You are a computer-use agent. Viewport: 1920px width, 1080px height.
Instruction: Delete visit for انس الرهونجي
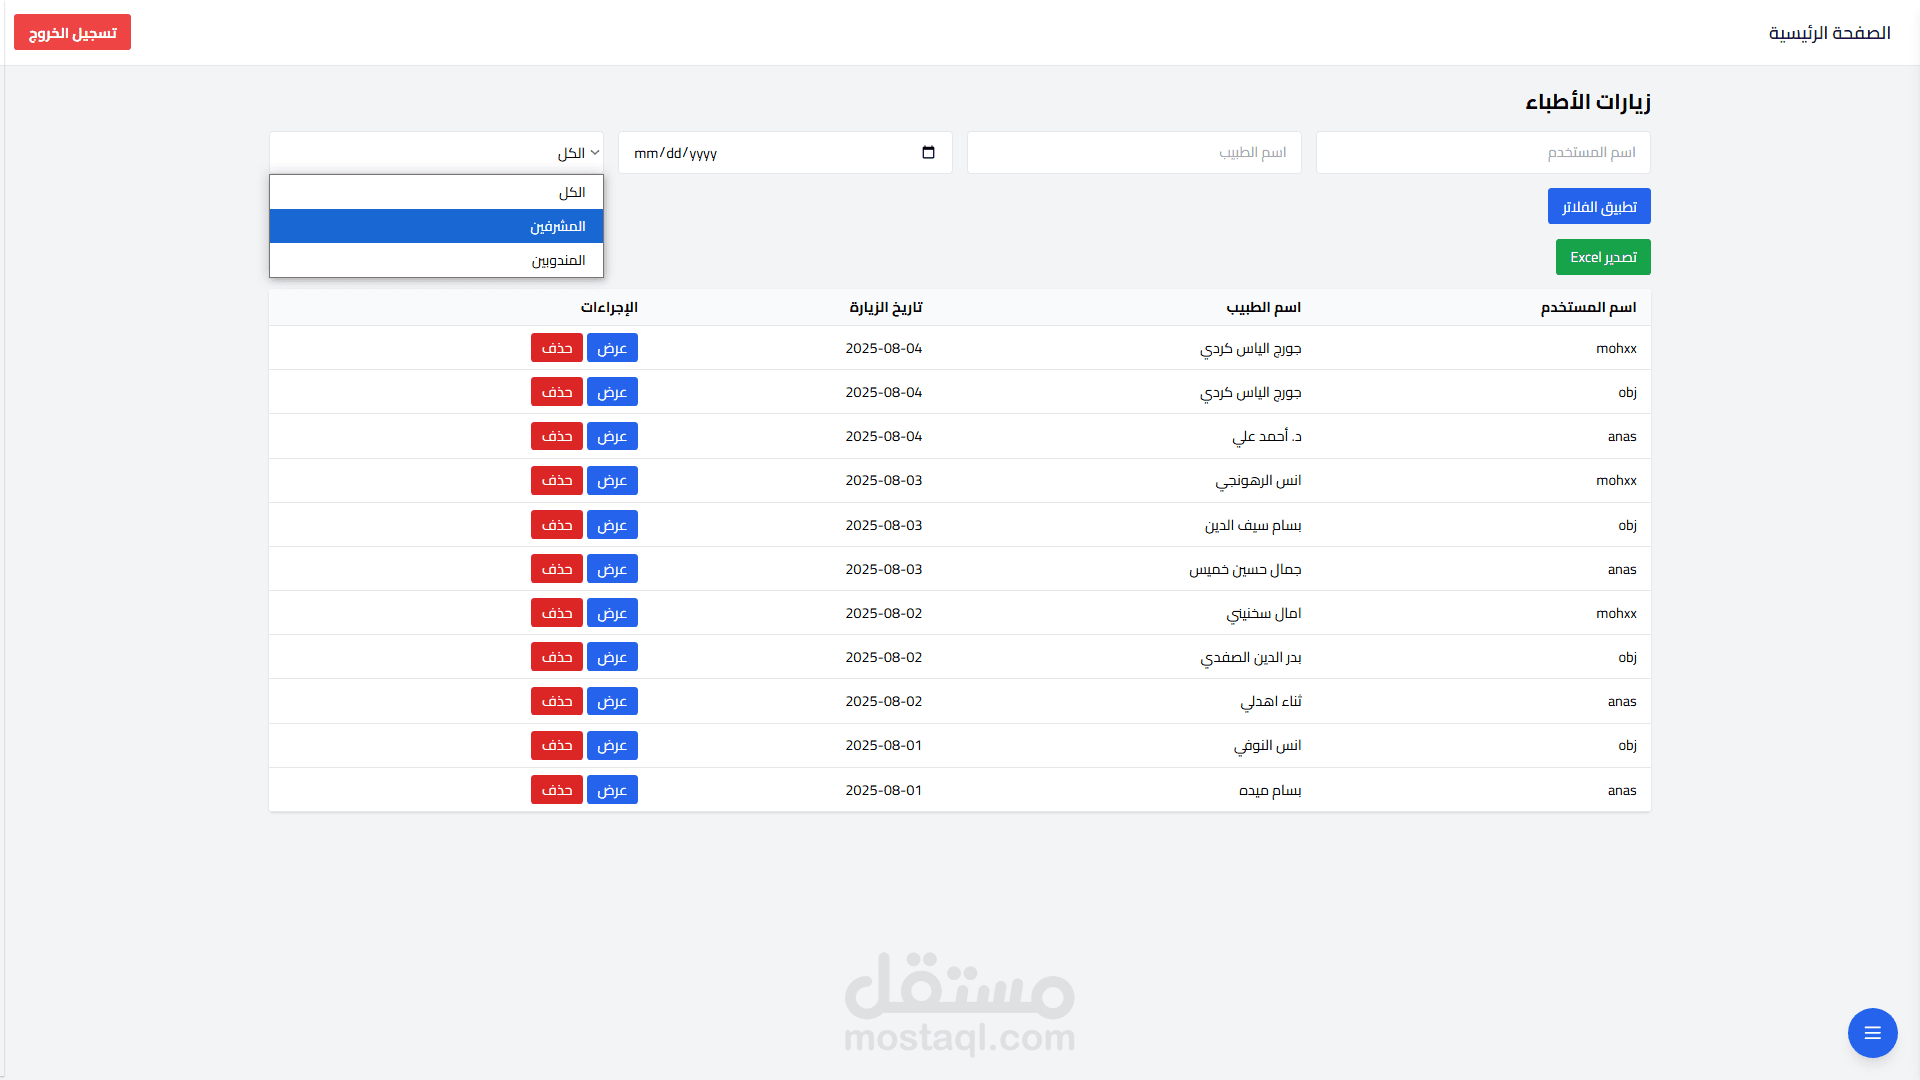557,480
